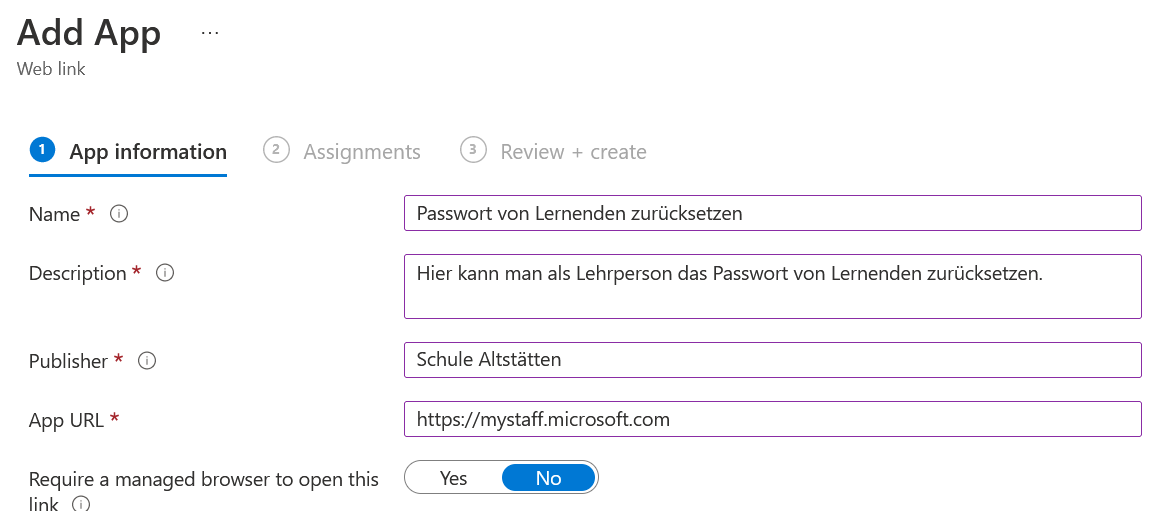Image resolution: width=1169 pixels, height=511 pixels.
Task: Select No for managed browser requirement
Action: point(548,478)
